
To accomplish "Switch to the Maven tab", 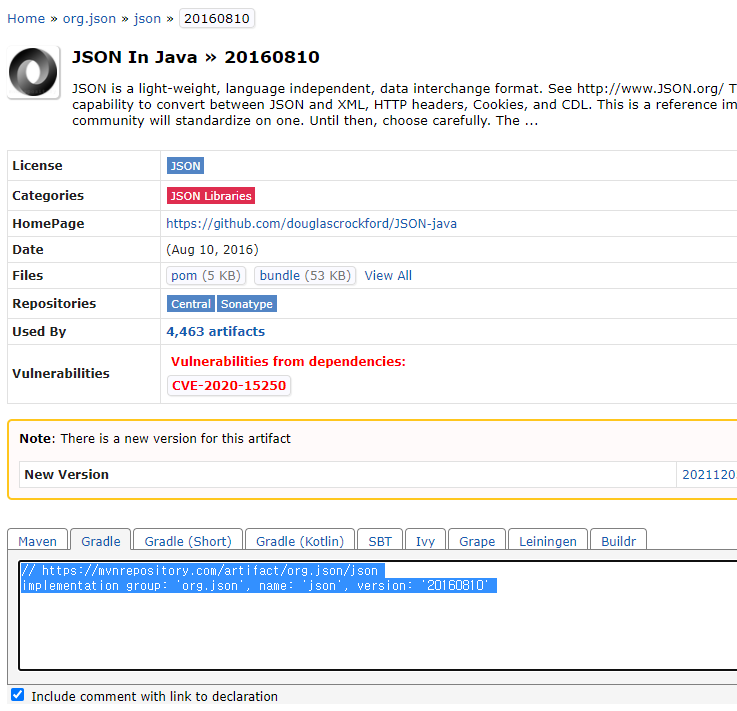I will 38,541.
